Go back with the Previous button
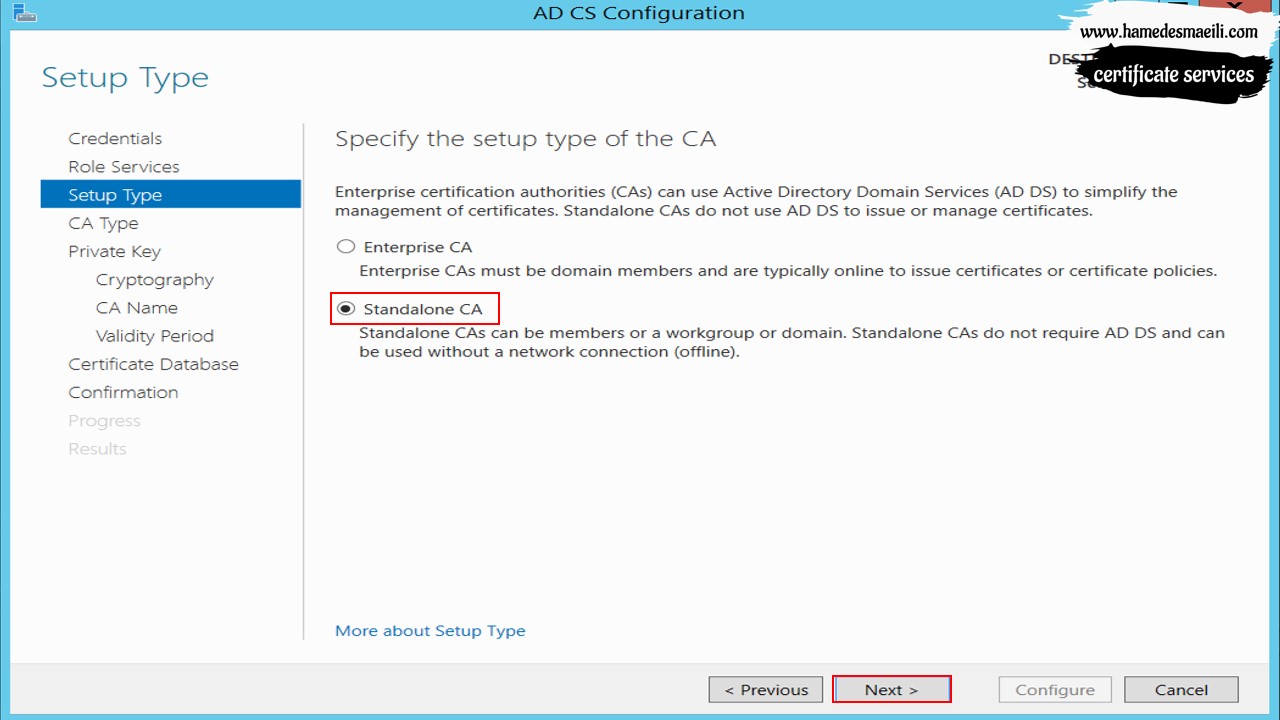Image resolution: width=1280 pixels, height=720 pixels. pyautogui.click(x=766, y=690)
